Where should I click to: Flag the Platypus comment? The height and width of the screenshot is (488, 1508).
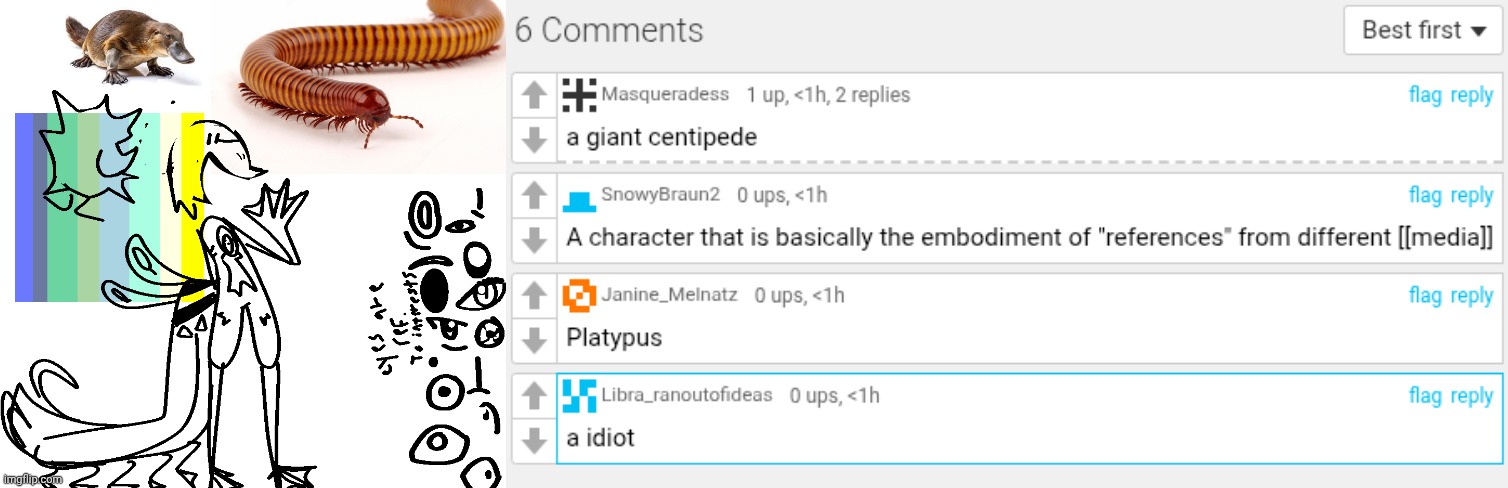click(x=1425, y=295)
